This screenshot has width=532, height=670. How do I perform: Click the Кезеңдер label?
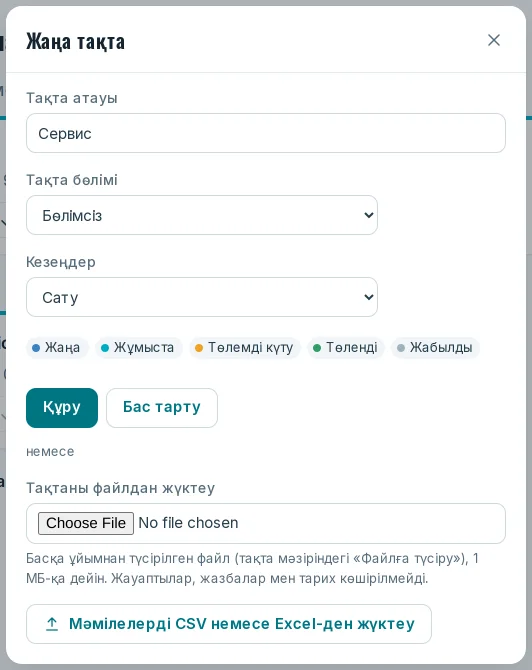tap(61, 262)
